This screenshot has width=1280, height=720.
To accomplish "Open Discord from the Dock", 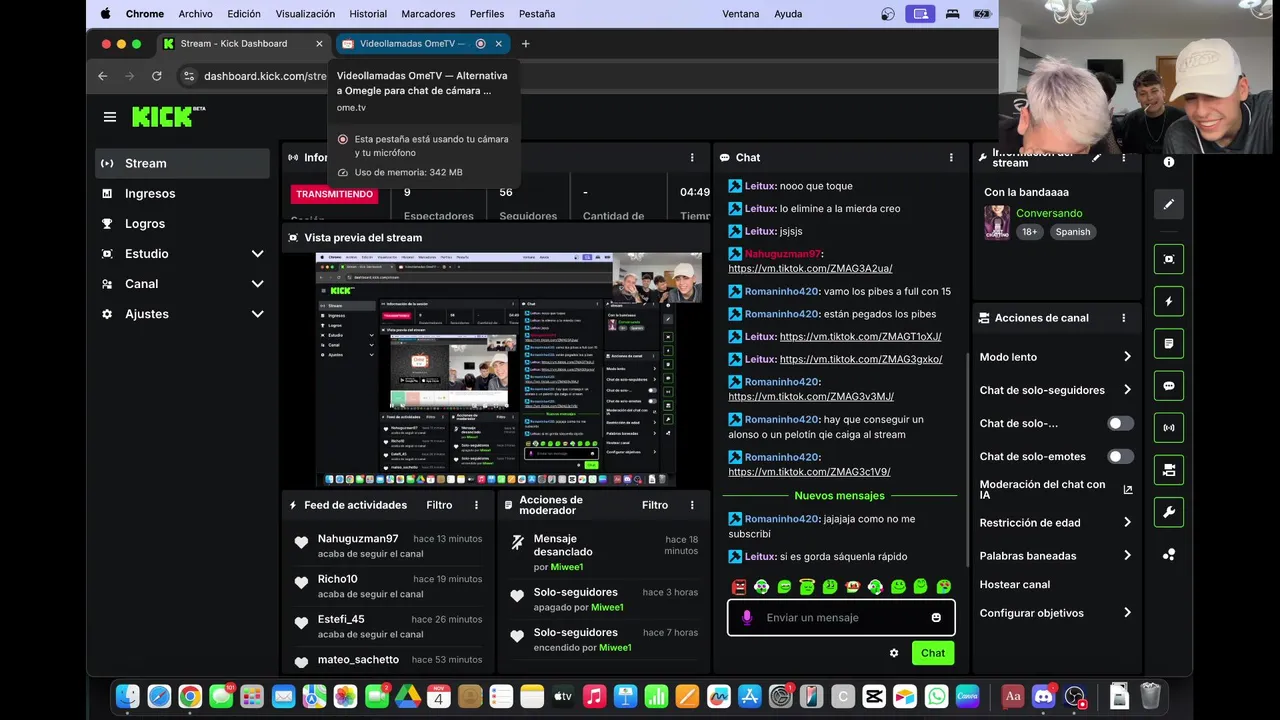I will [x=1044, y=696].
